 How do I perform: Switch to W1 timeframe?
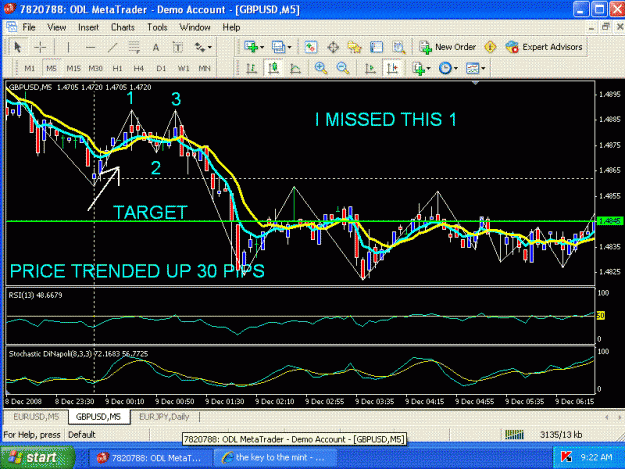click(183, 68)
